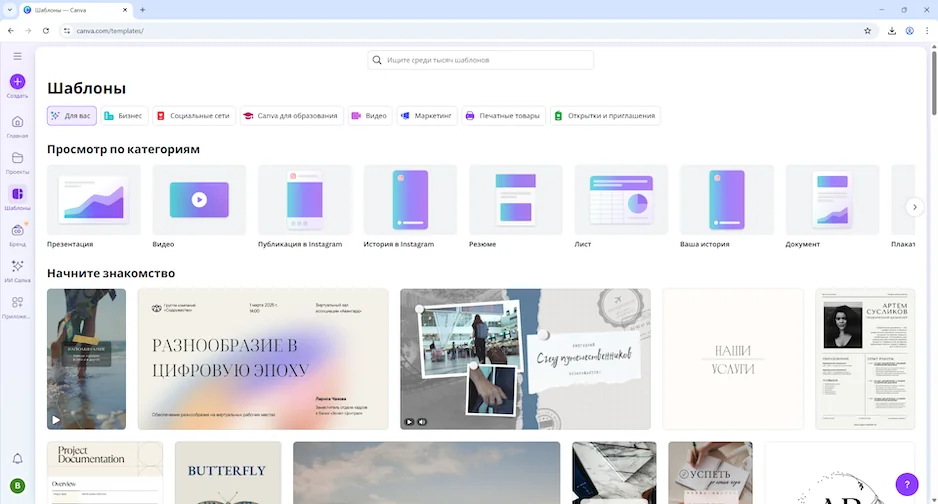Reload the page
Image resolution: width=938 pixels, height=504 pixels.
pos(45,30)
